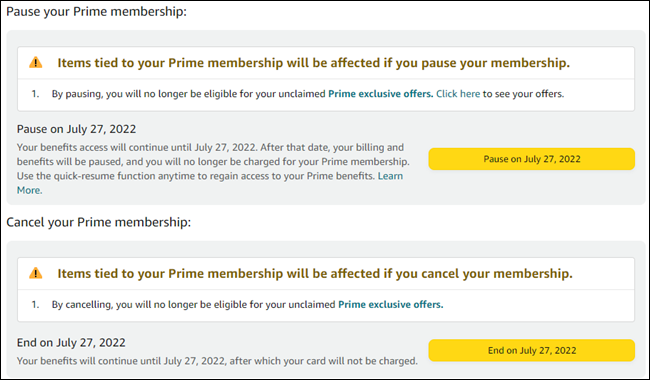The image size is (650, 380).
Task: Click the 'By pausing, you will no longer' item
Action: coord(308,94)
